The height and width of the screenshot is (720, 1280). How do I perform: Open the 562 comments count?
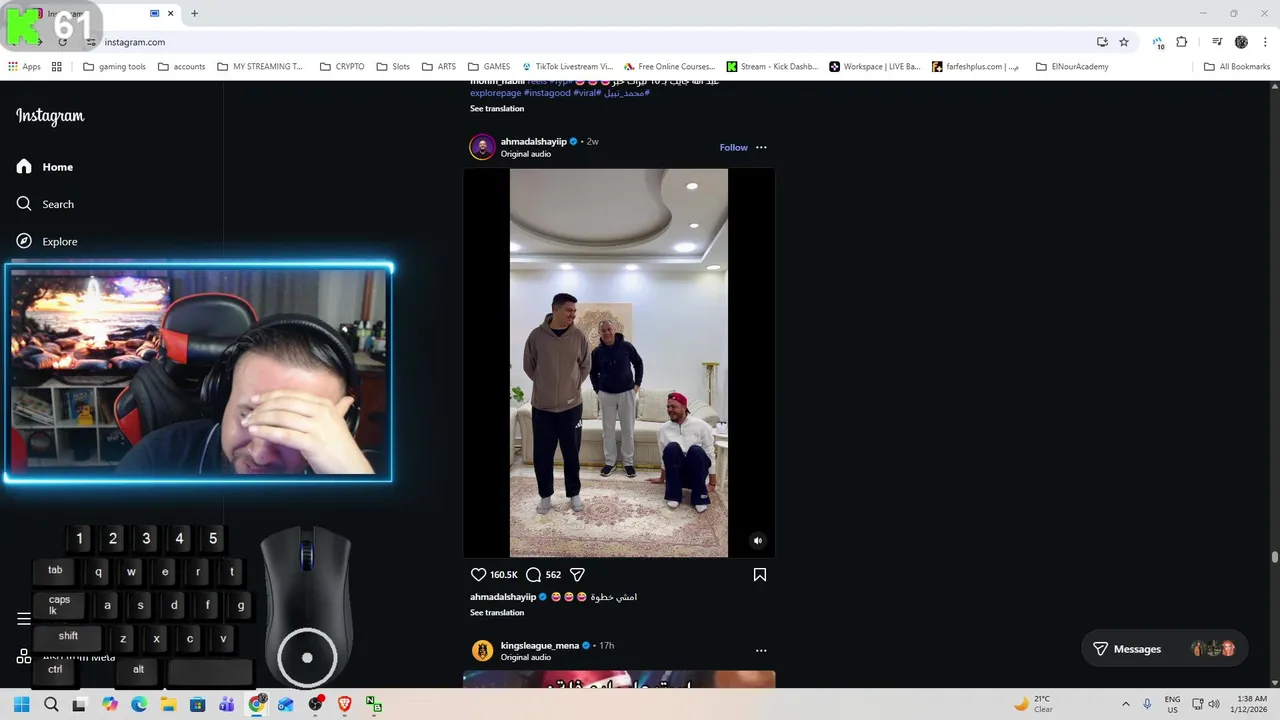click(x=553, y=575)
